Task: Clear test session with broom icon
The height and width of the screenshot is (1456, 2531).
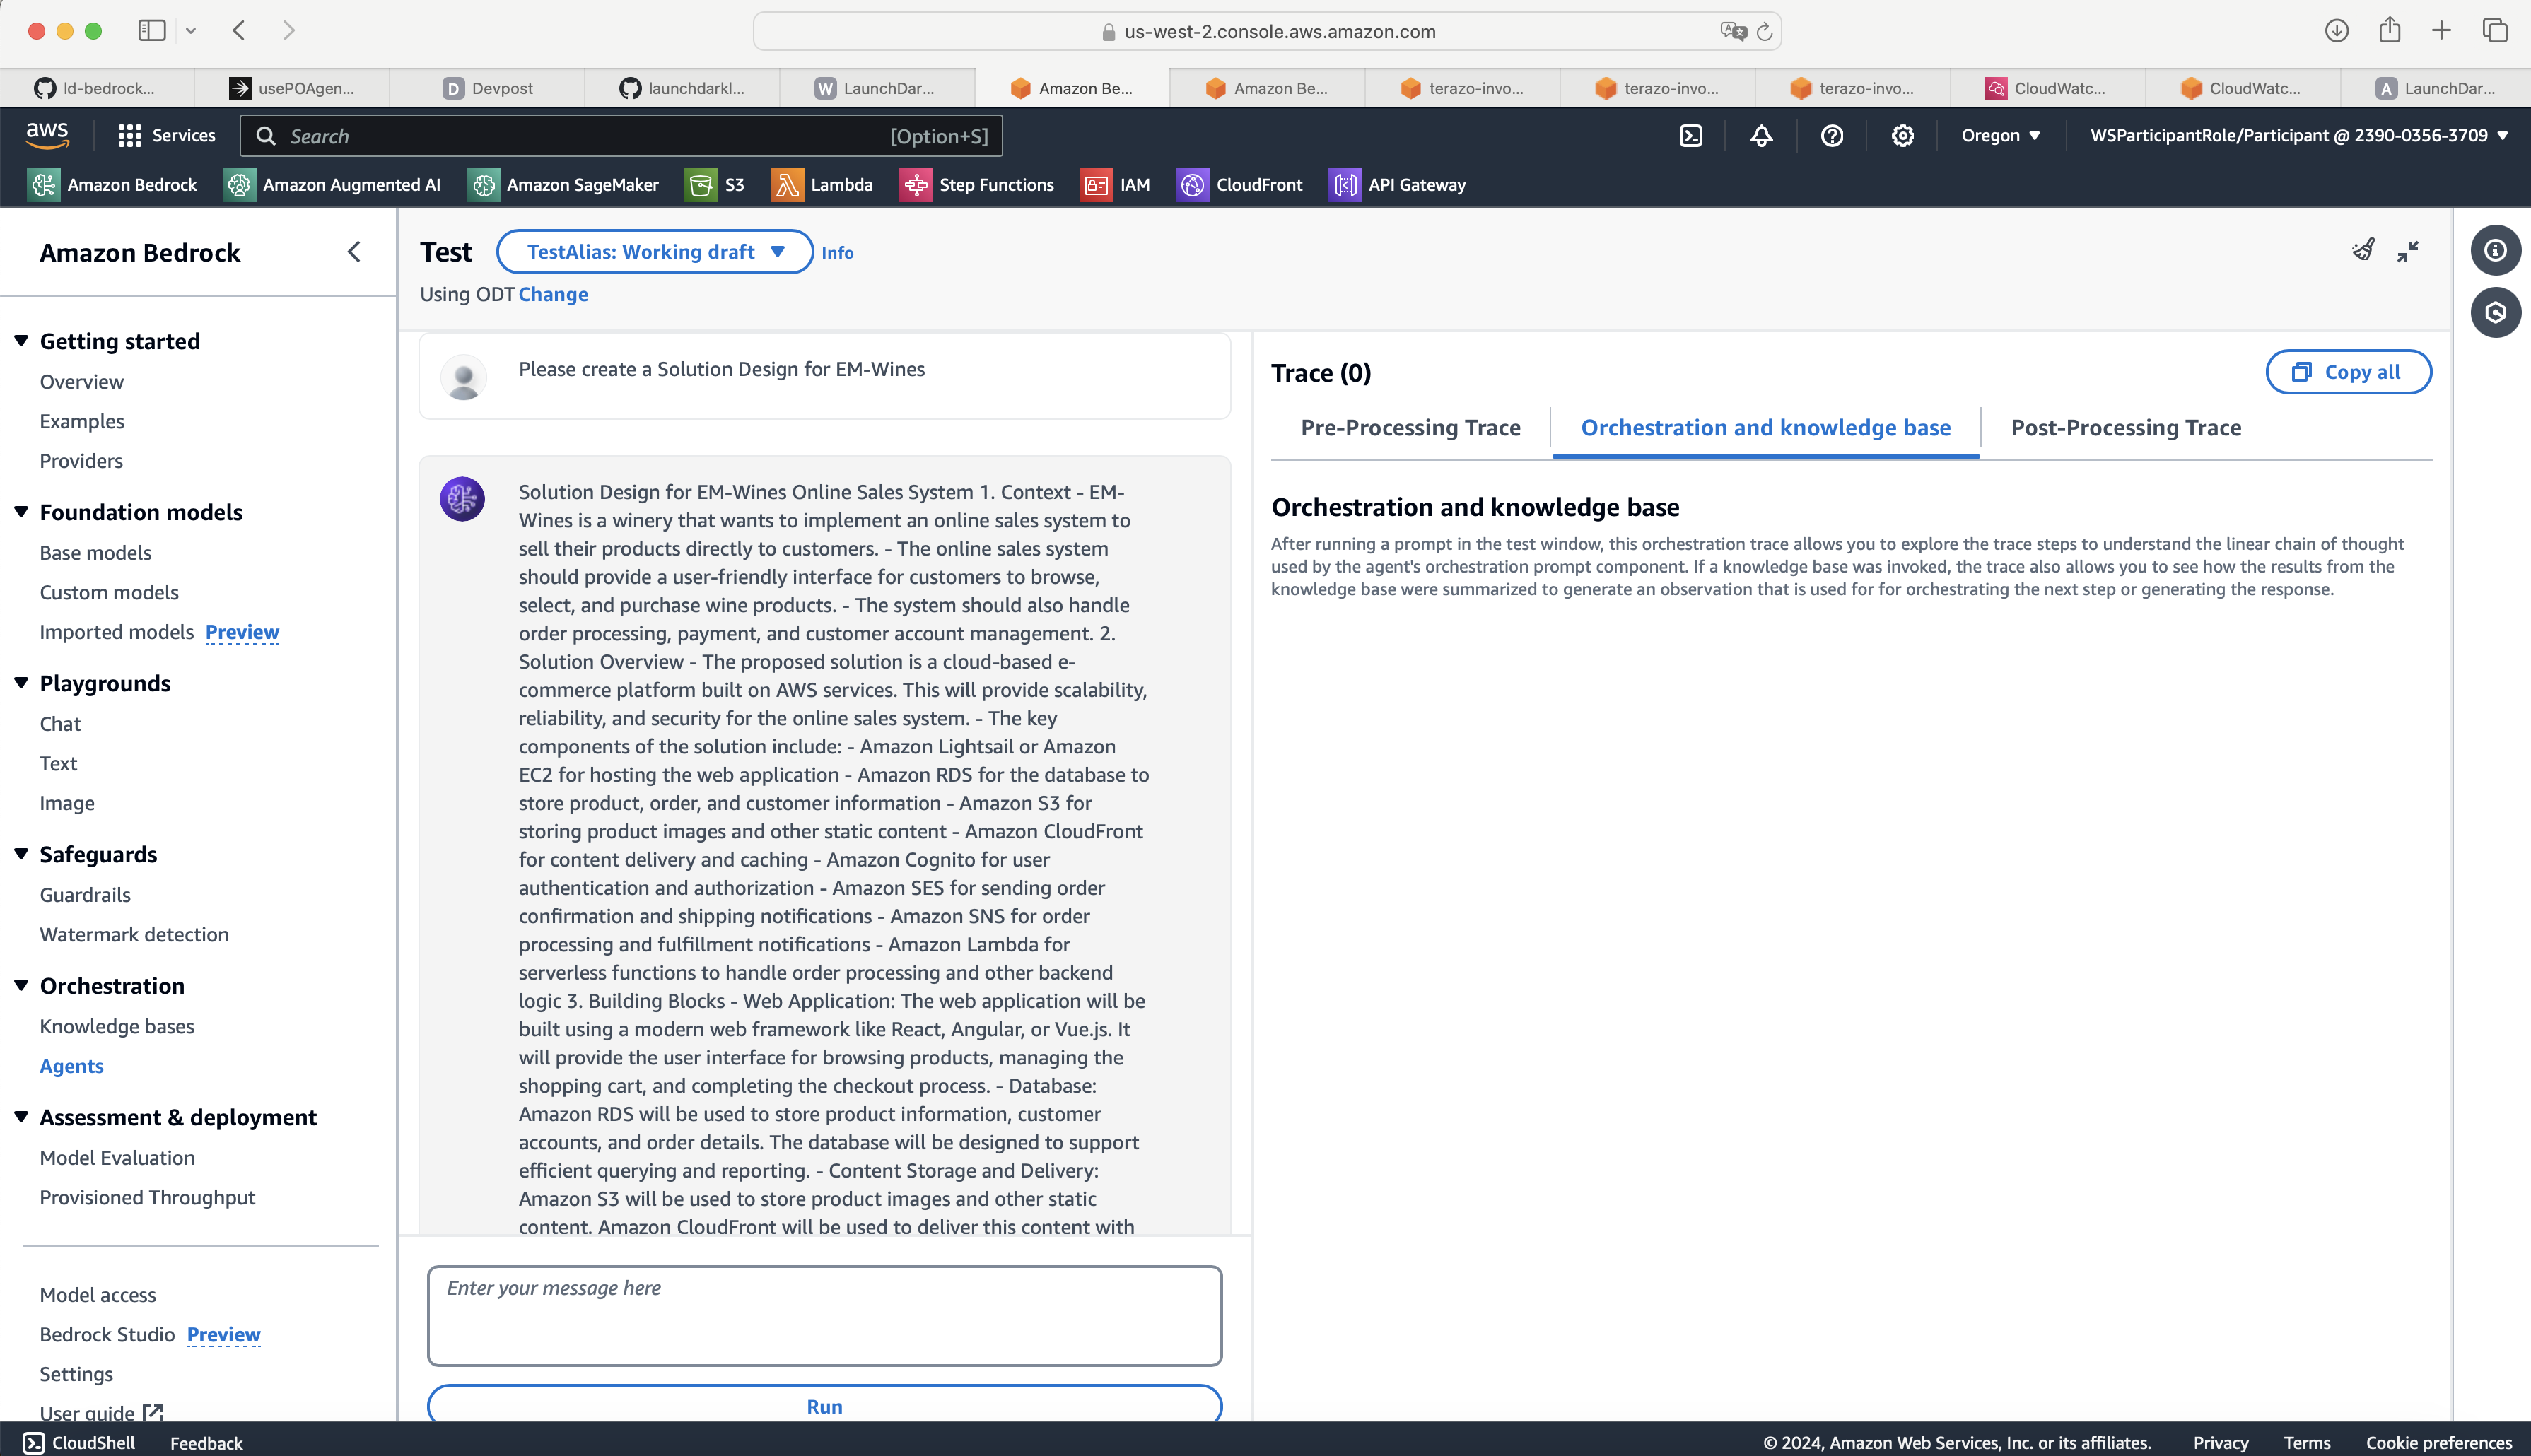Action: point(2363,250)
